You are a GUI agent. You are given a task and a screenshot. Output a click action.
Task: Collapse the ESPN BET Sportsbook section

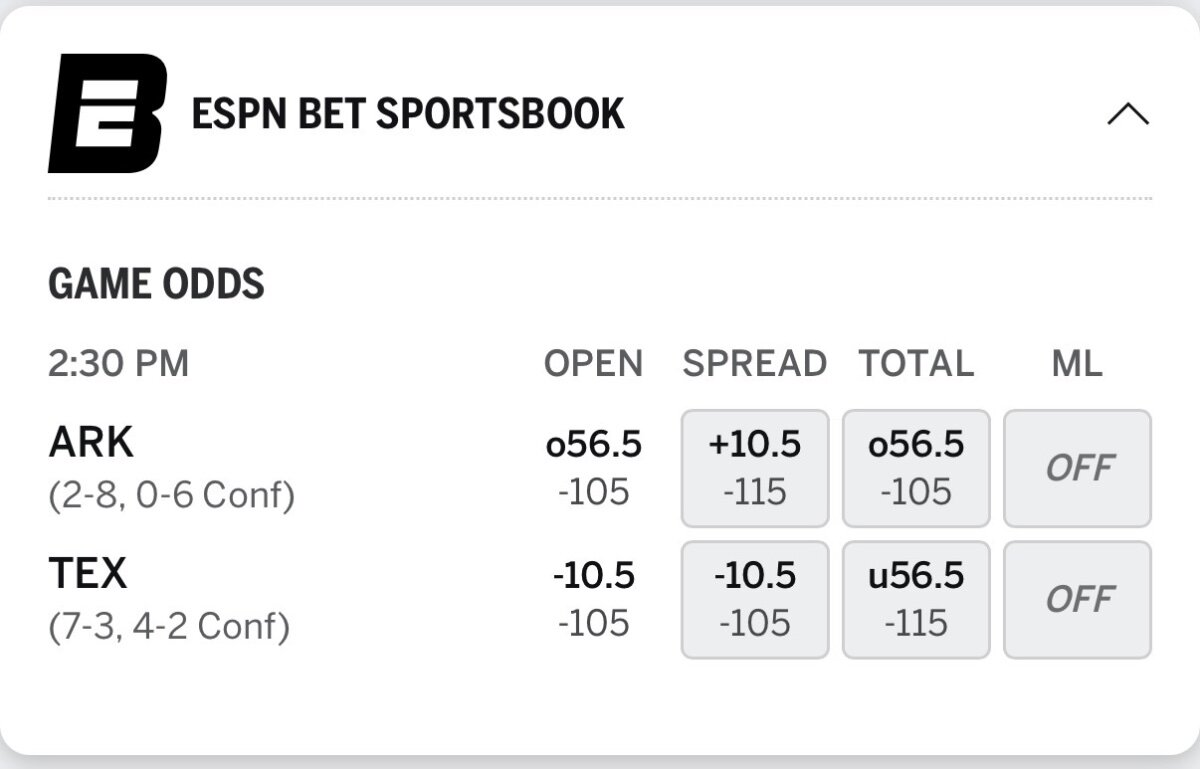1128,115
